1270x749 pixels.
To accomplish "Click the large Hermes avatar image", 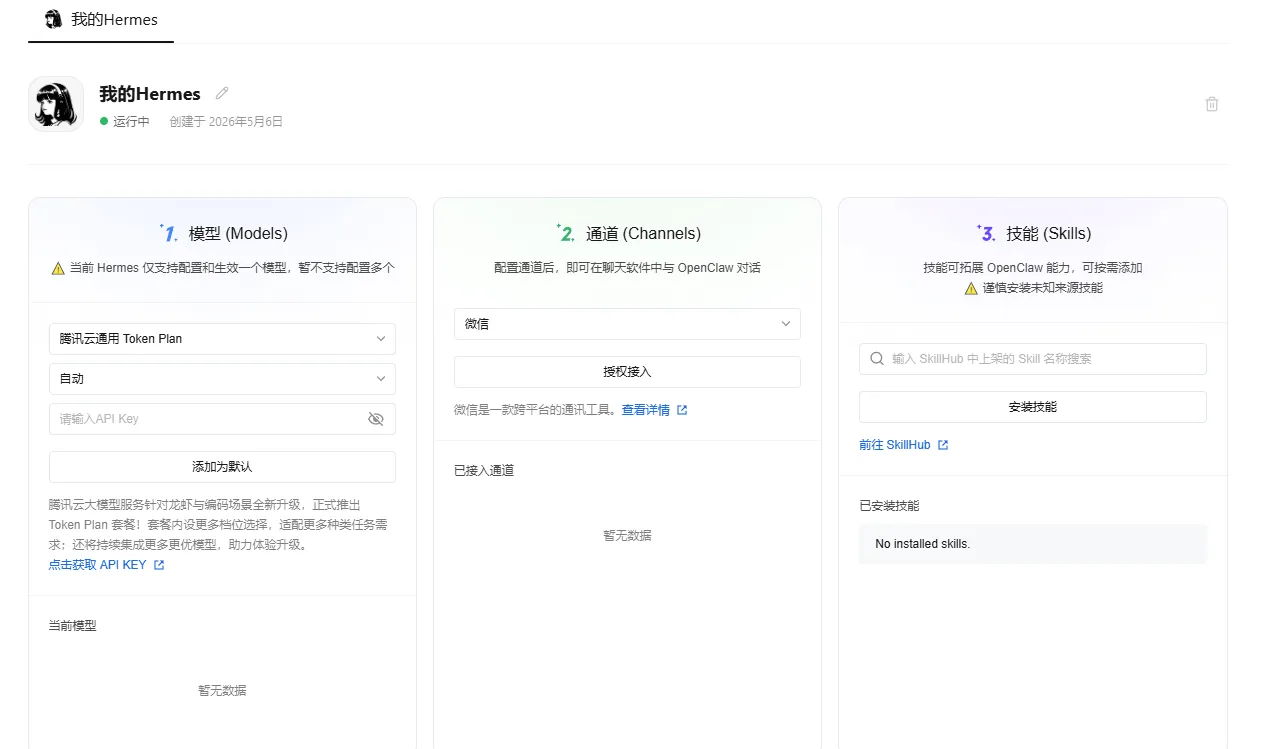I will point(56,104).
